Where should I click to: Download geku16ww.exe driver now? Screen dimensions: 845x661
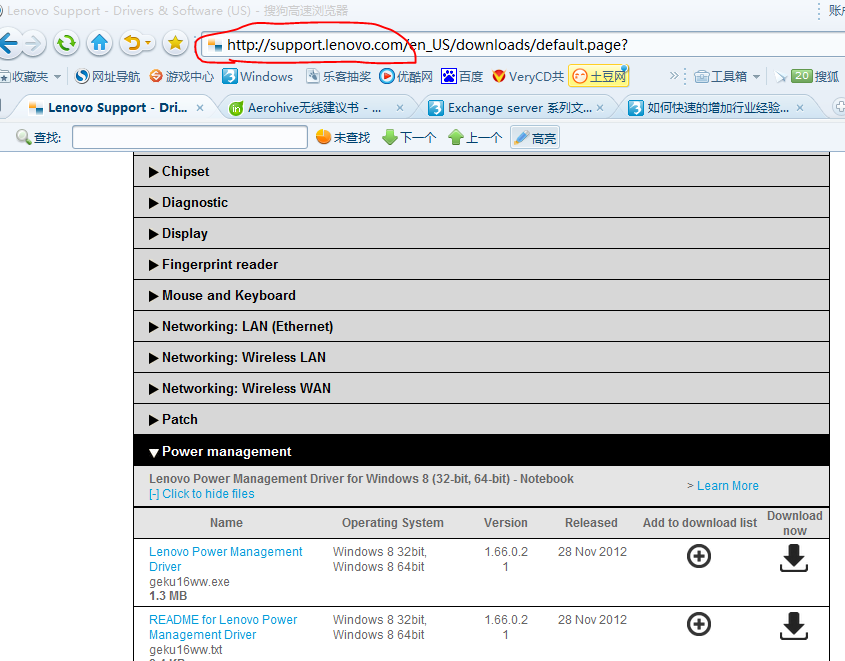tap(794, 558)
